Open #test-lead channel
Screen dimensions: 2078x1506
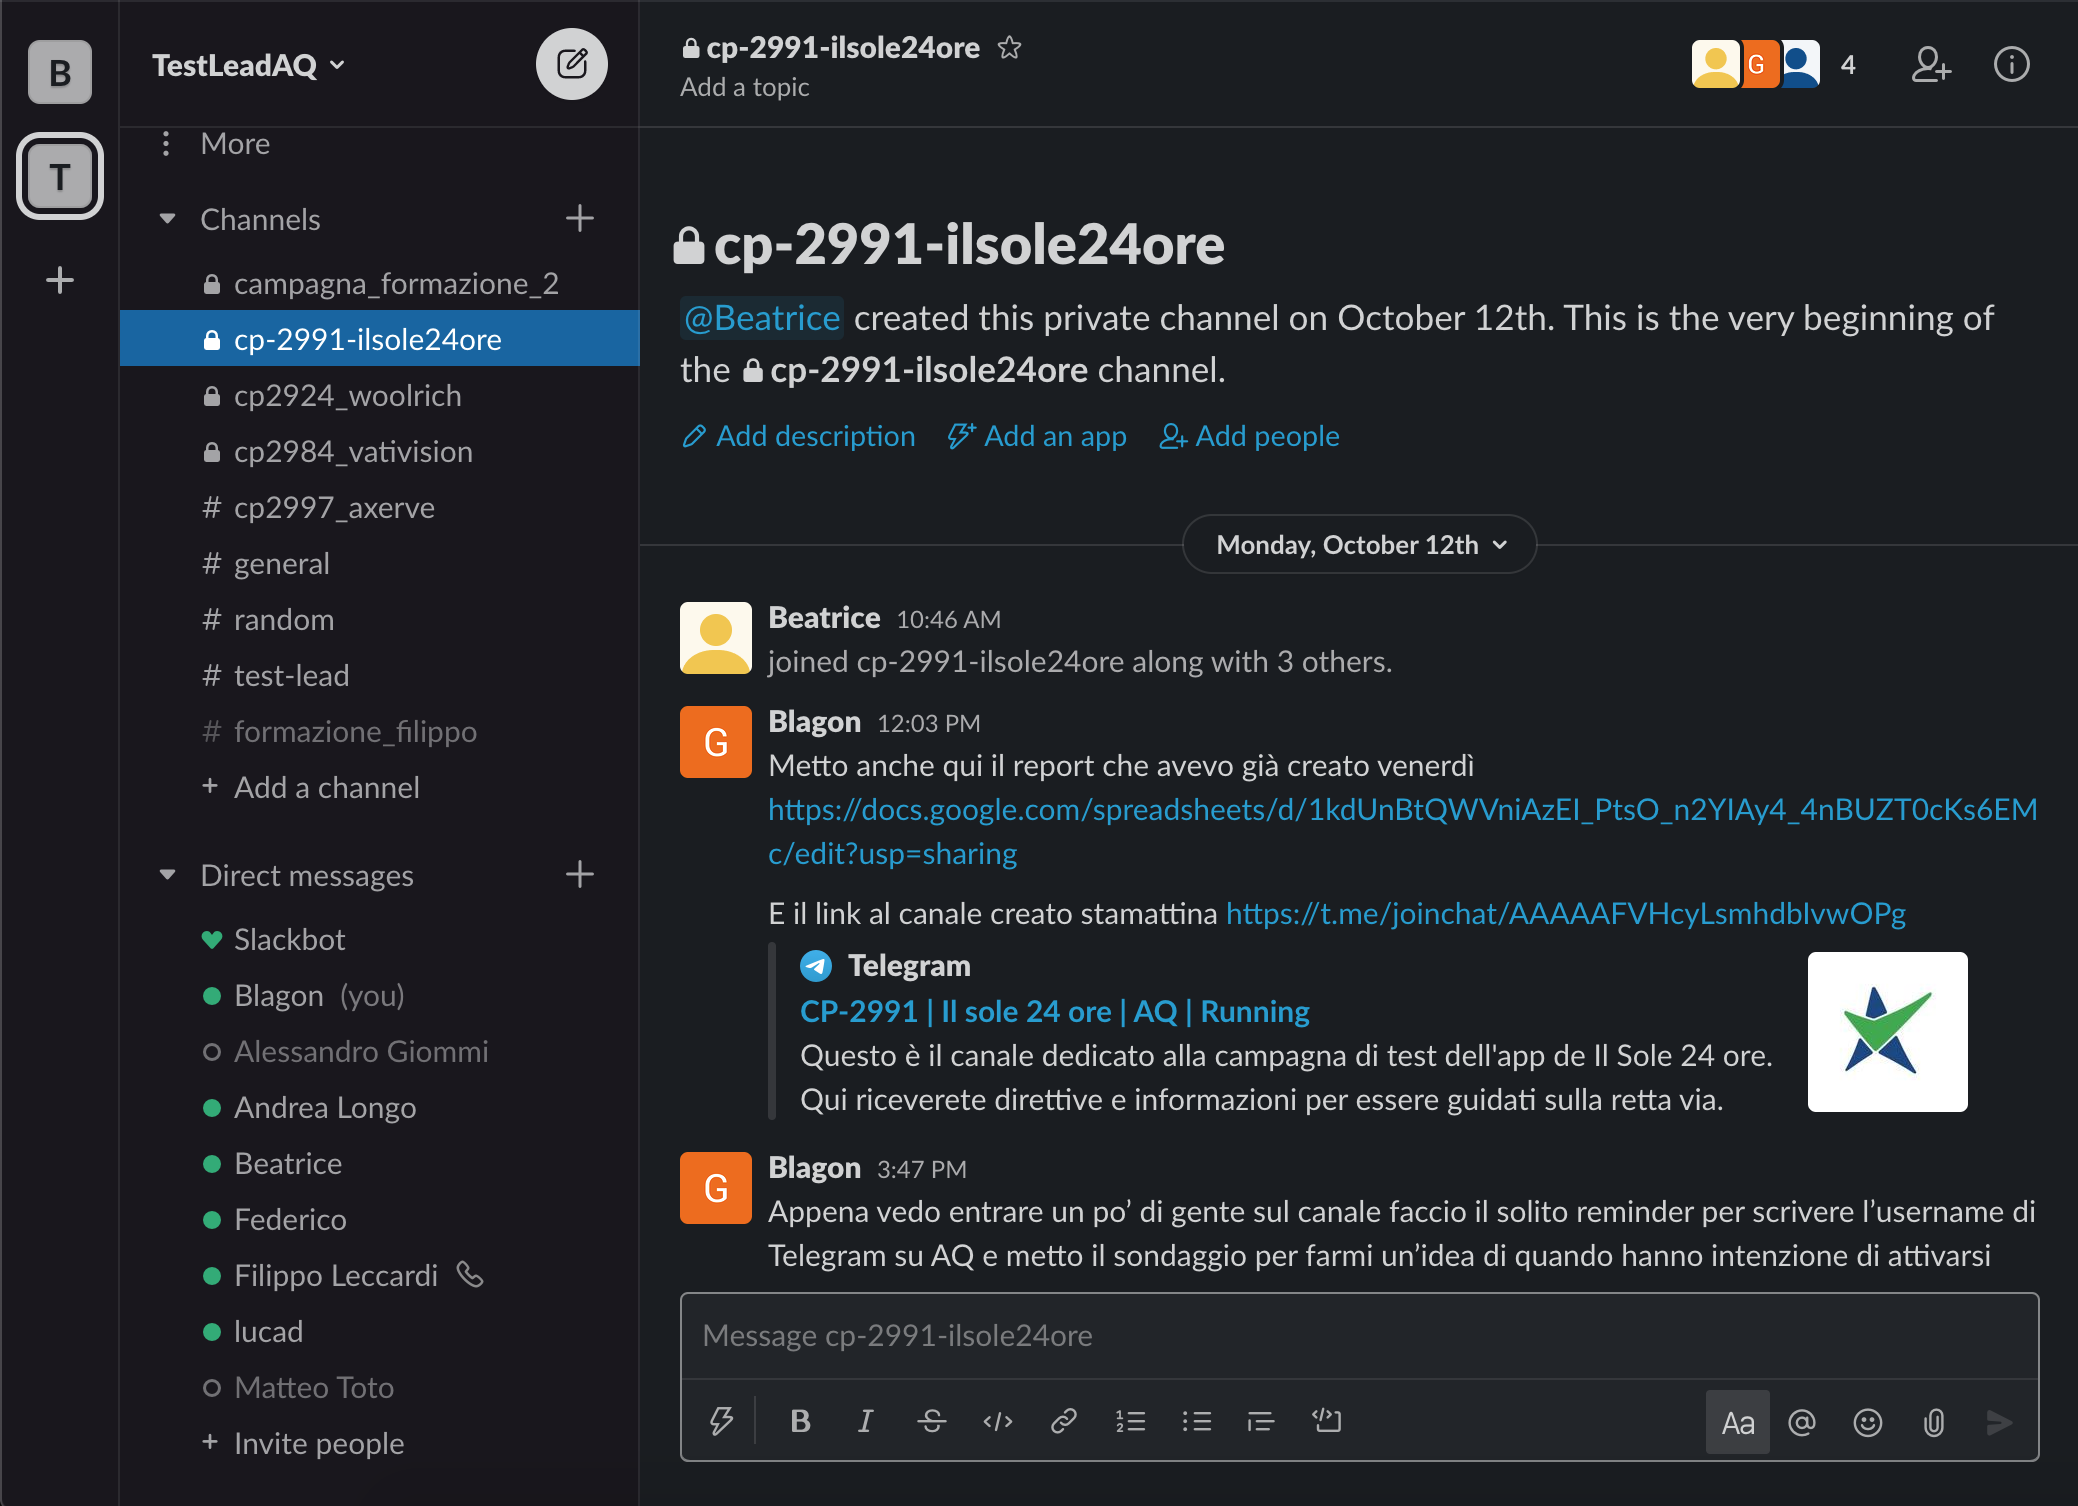[380, 676]
